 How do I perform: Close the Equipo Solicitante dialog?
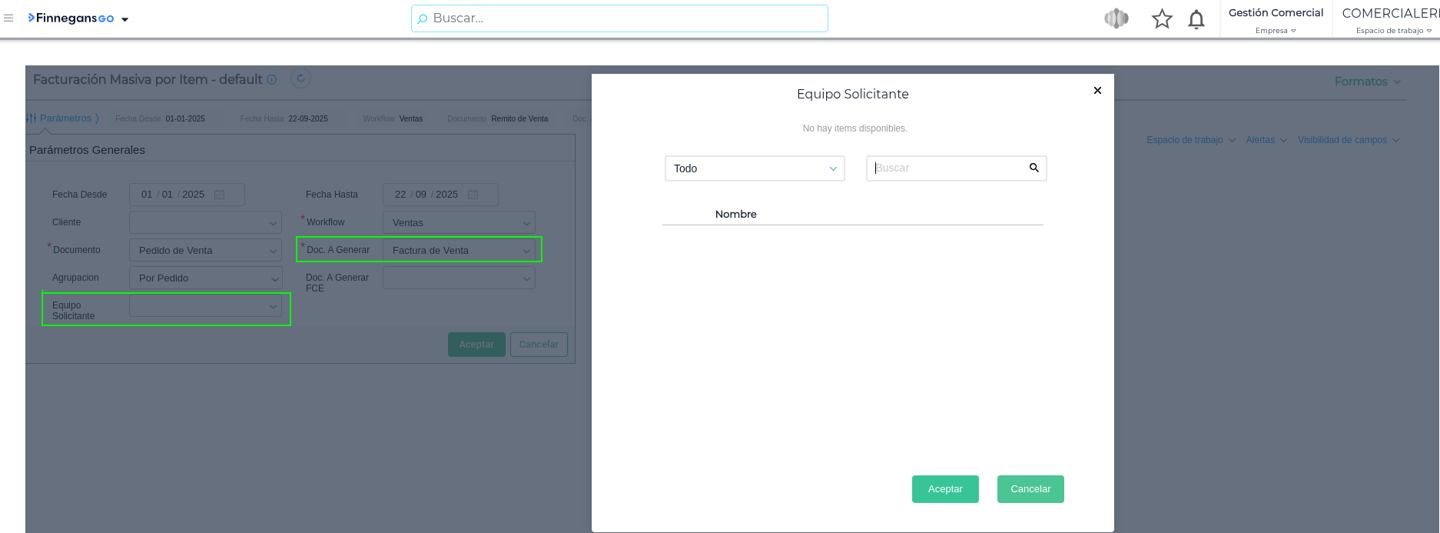1097,90
